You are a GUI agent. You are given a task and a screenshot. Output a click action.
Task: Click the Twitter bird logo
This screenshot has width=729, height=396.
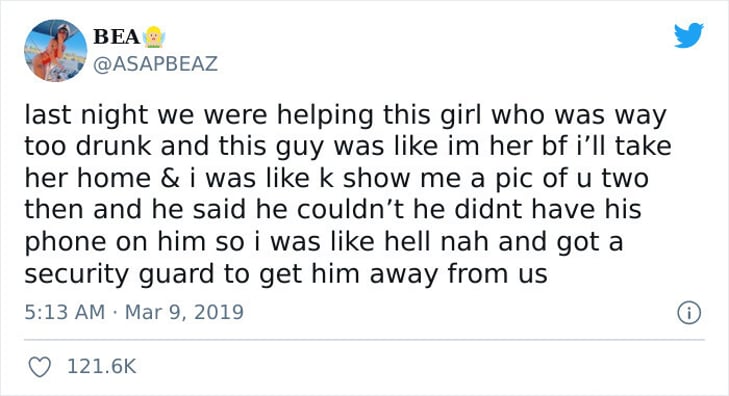[689, 35]
